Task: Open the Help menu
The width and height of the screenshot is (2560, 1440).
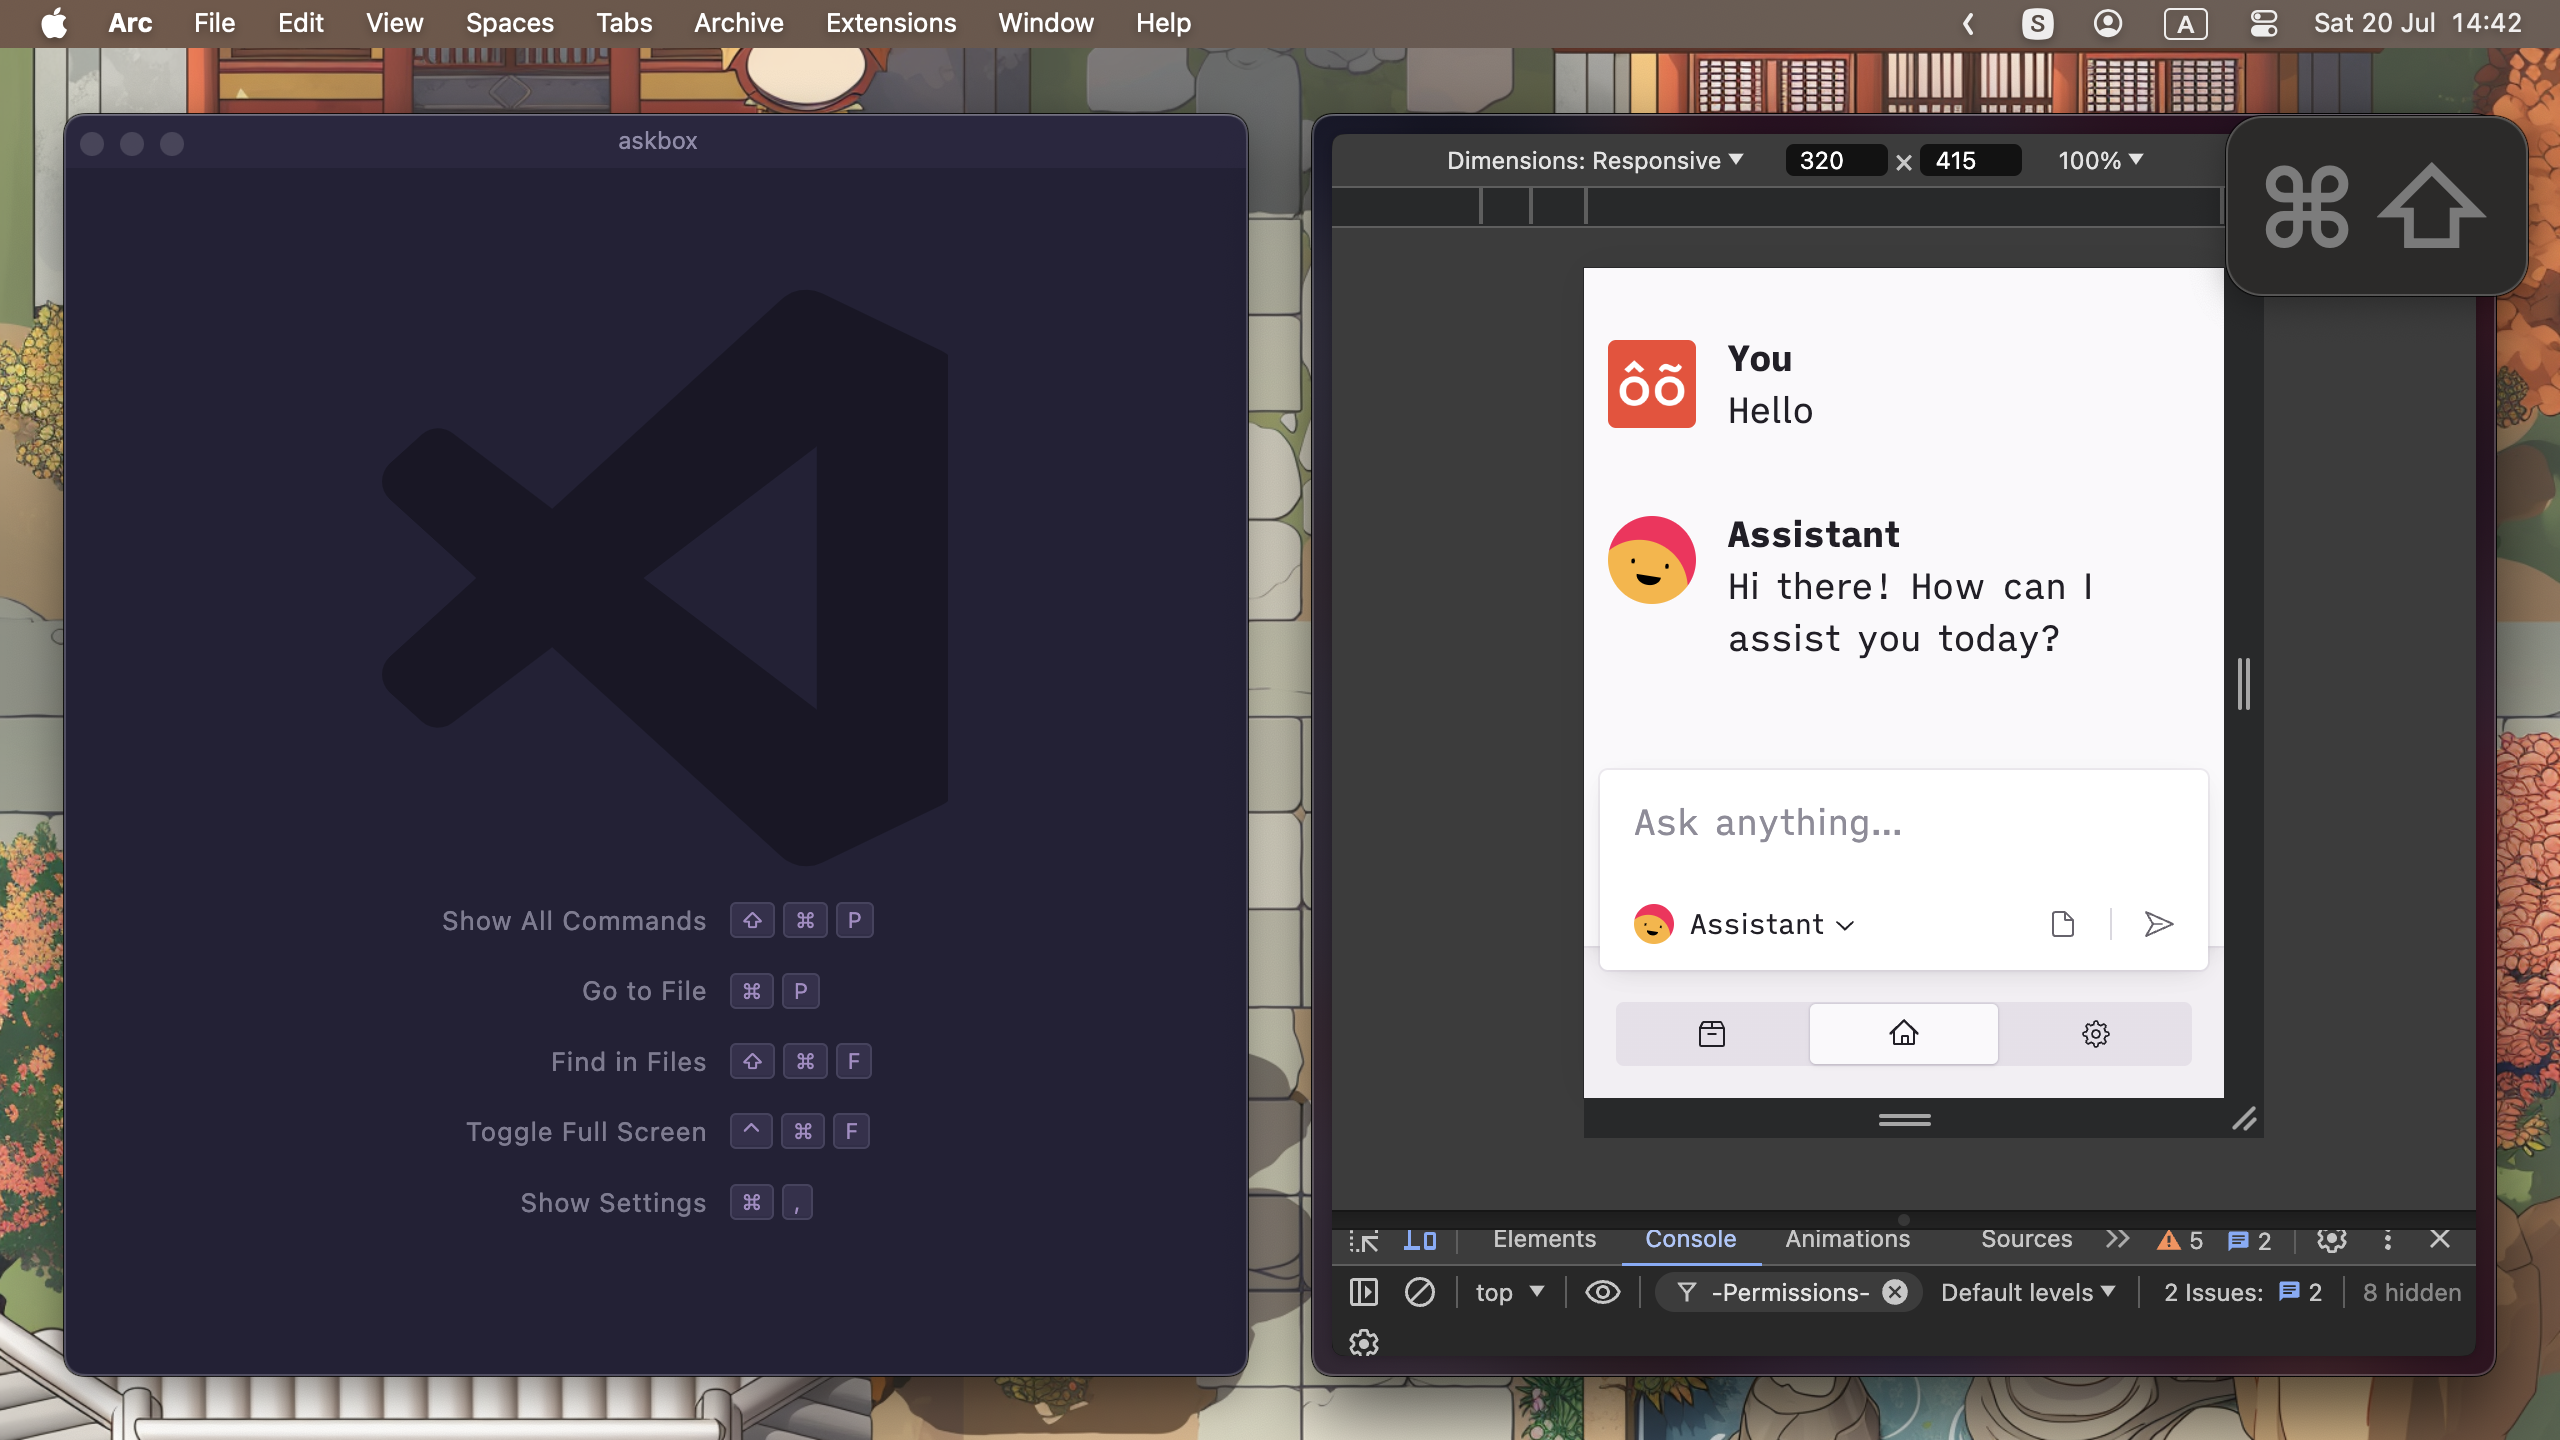Action: (x=1163, y=23)
